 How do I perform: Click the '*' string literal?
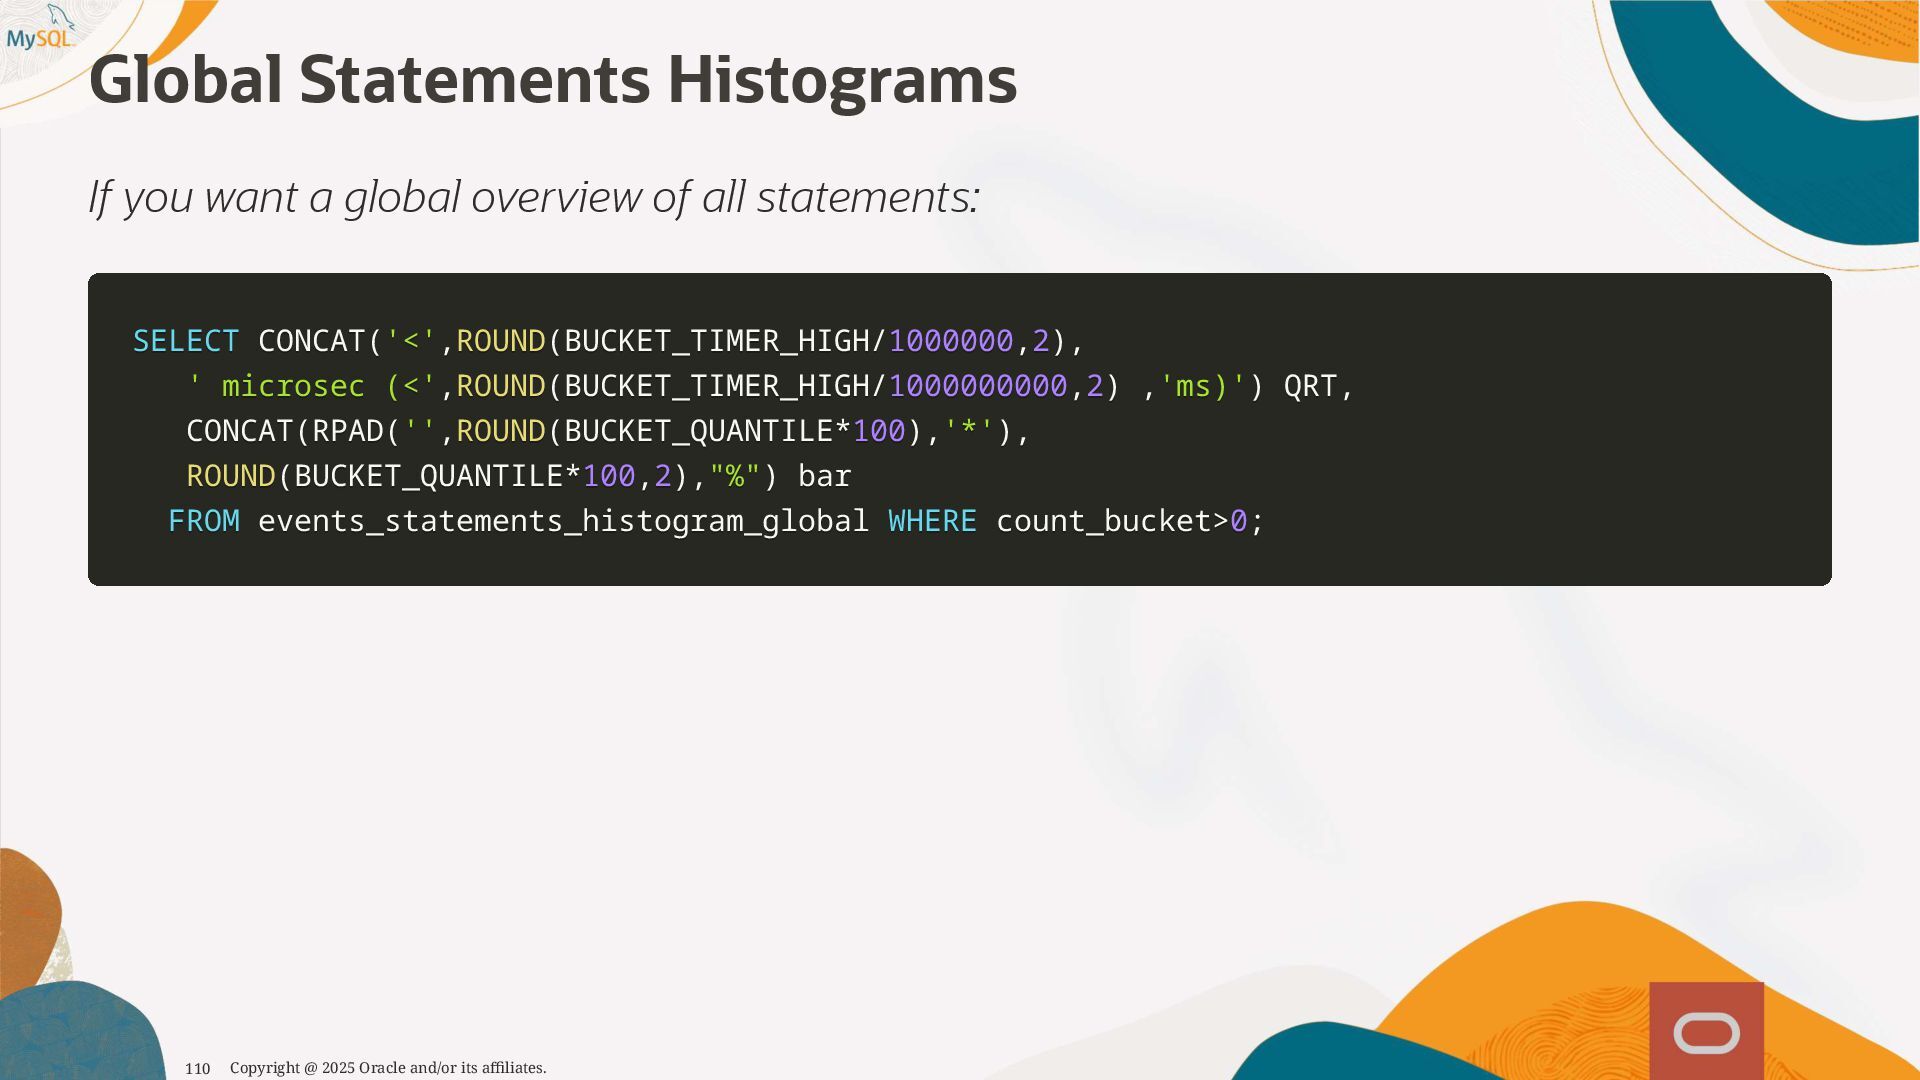(968, 432)
